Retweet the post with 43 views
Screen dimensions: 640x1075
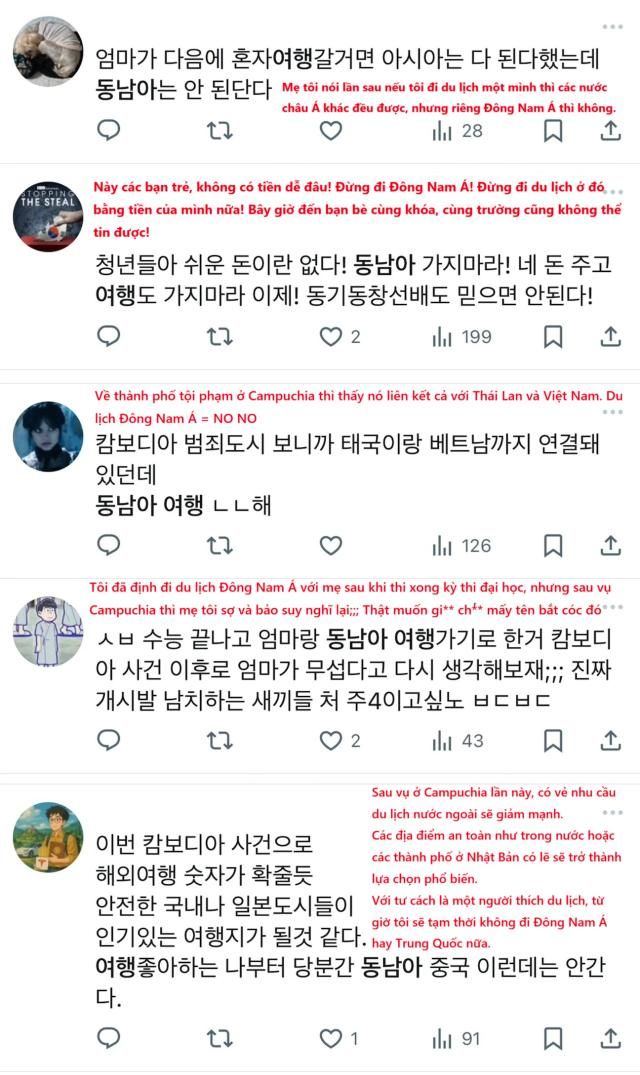[x=220, y=740]
